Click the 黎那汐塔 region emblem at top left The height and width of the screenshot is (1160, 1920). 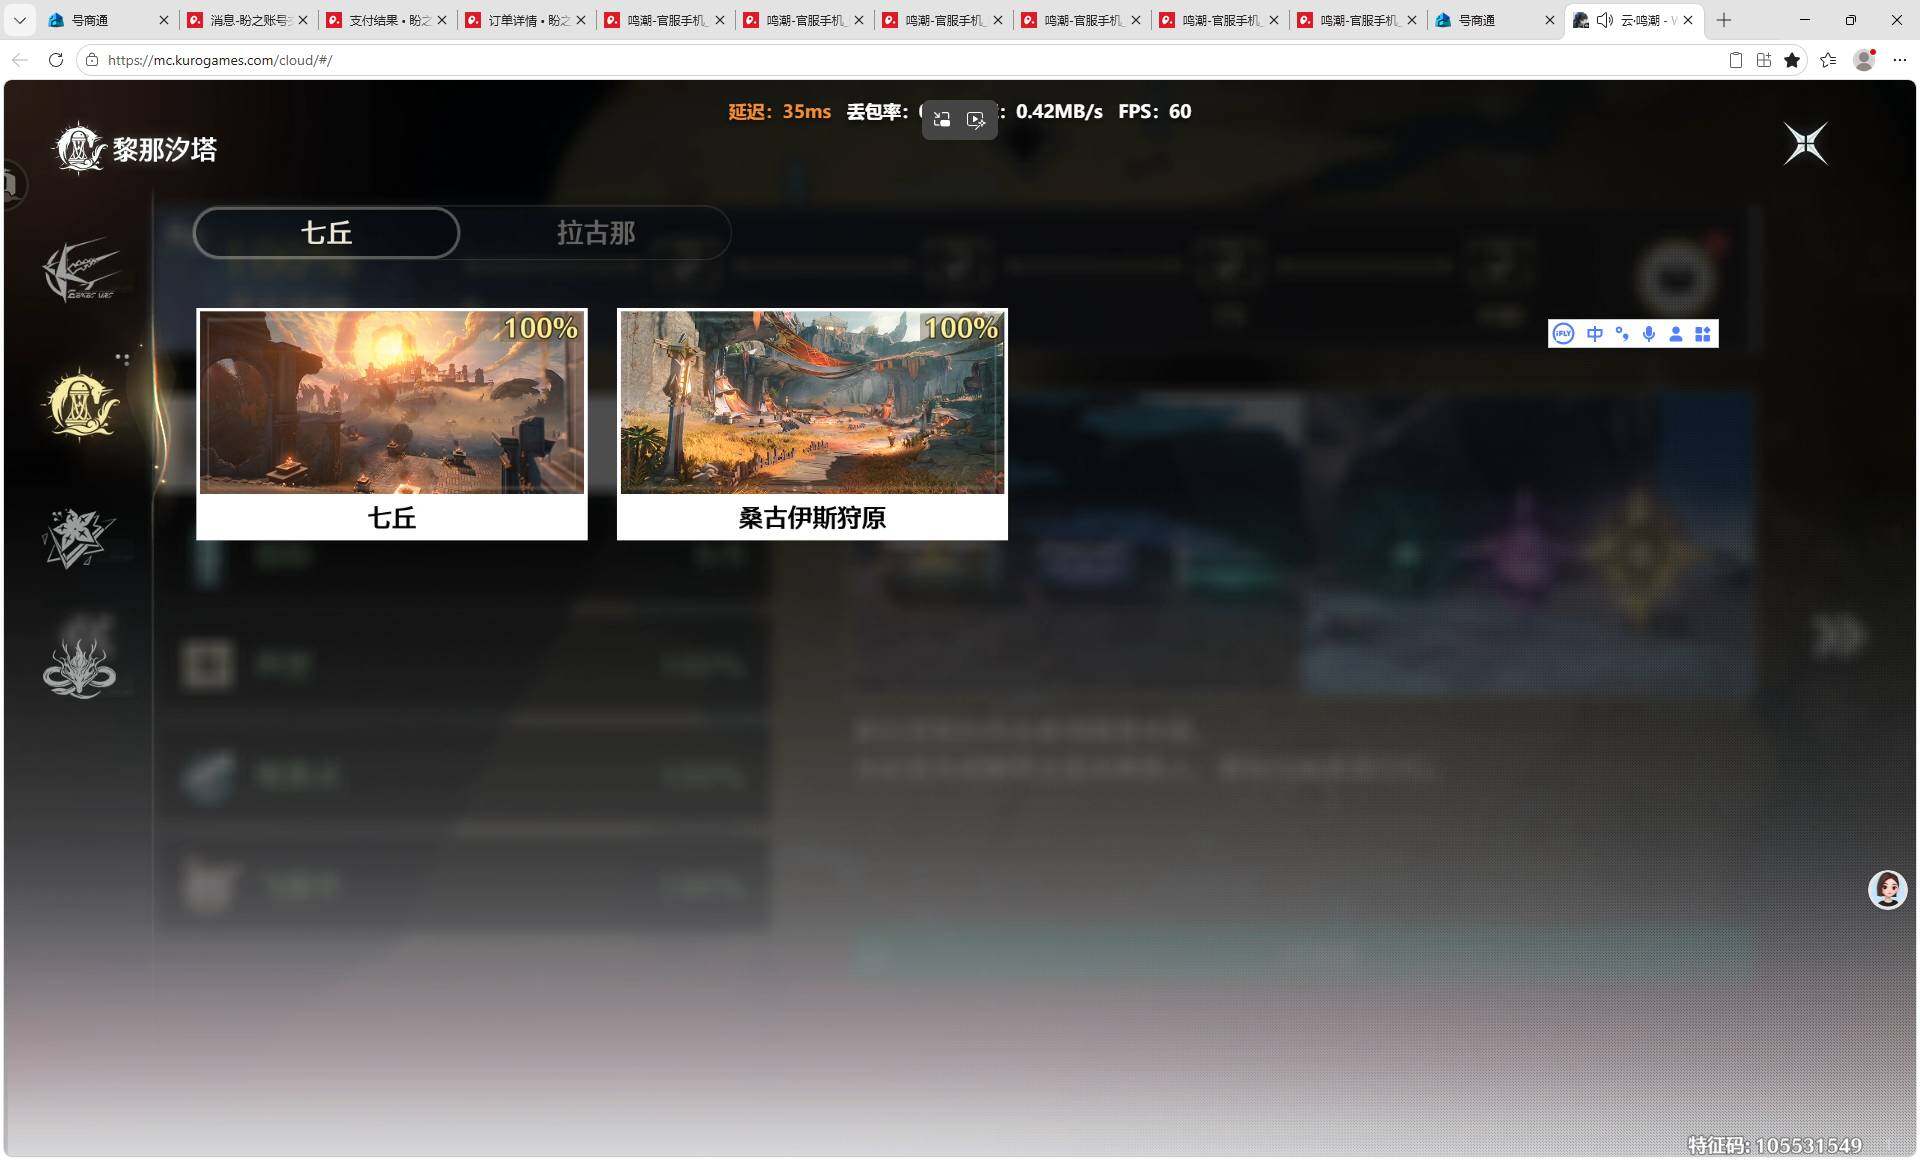(79, 149)
